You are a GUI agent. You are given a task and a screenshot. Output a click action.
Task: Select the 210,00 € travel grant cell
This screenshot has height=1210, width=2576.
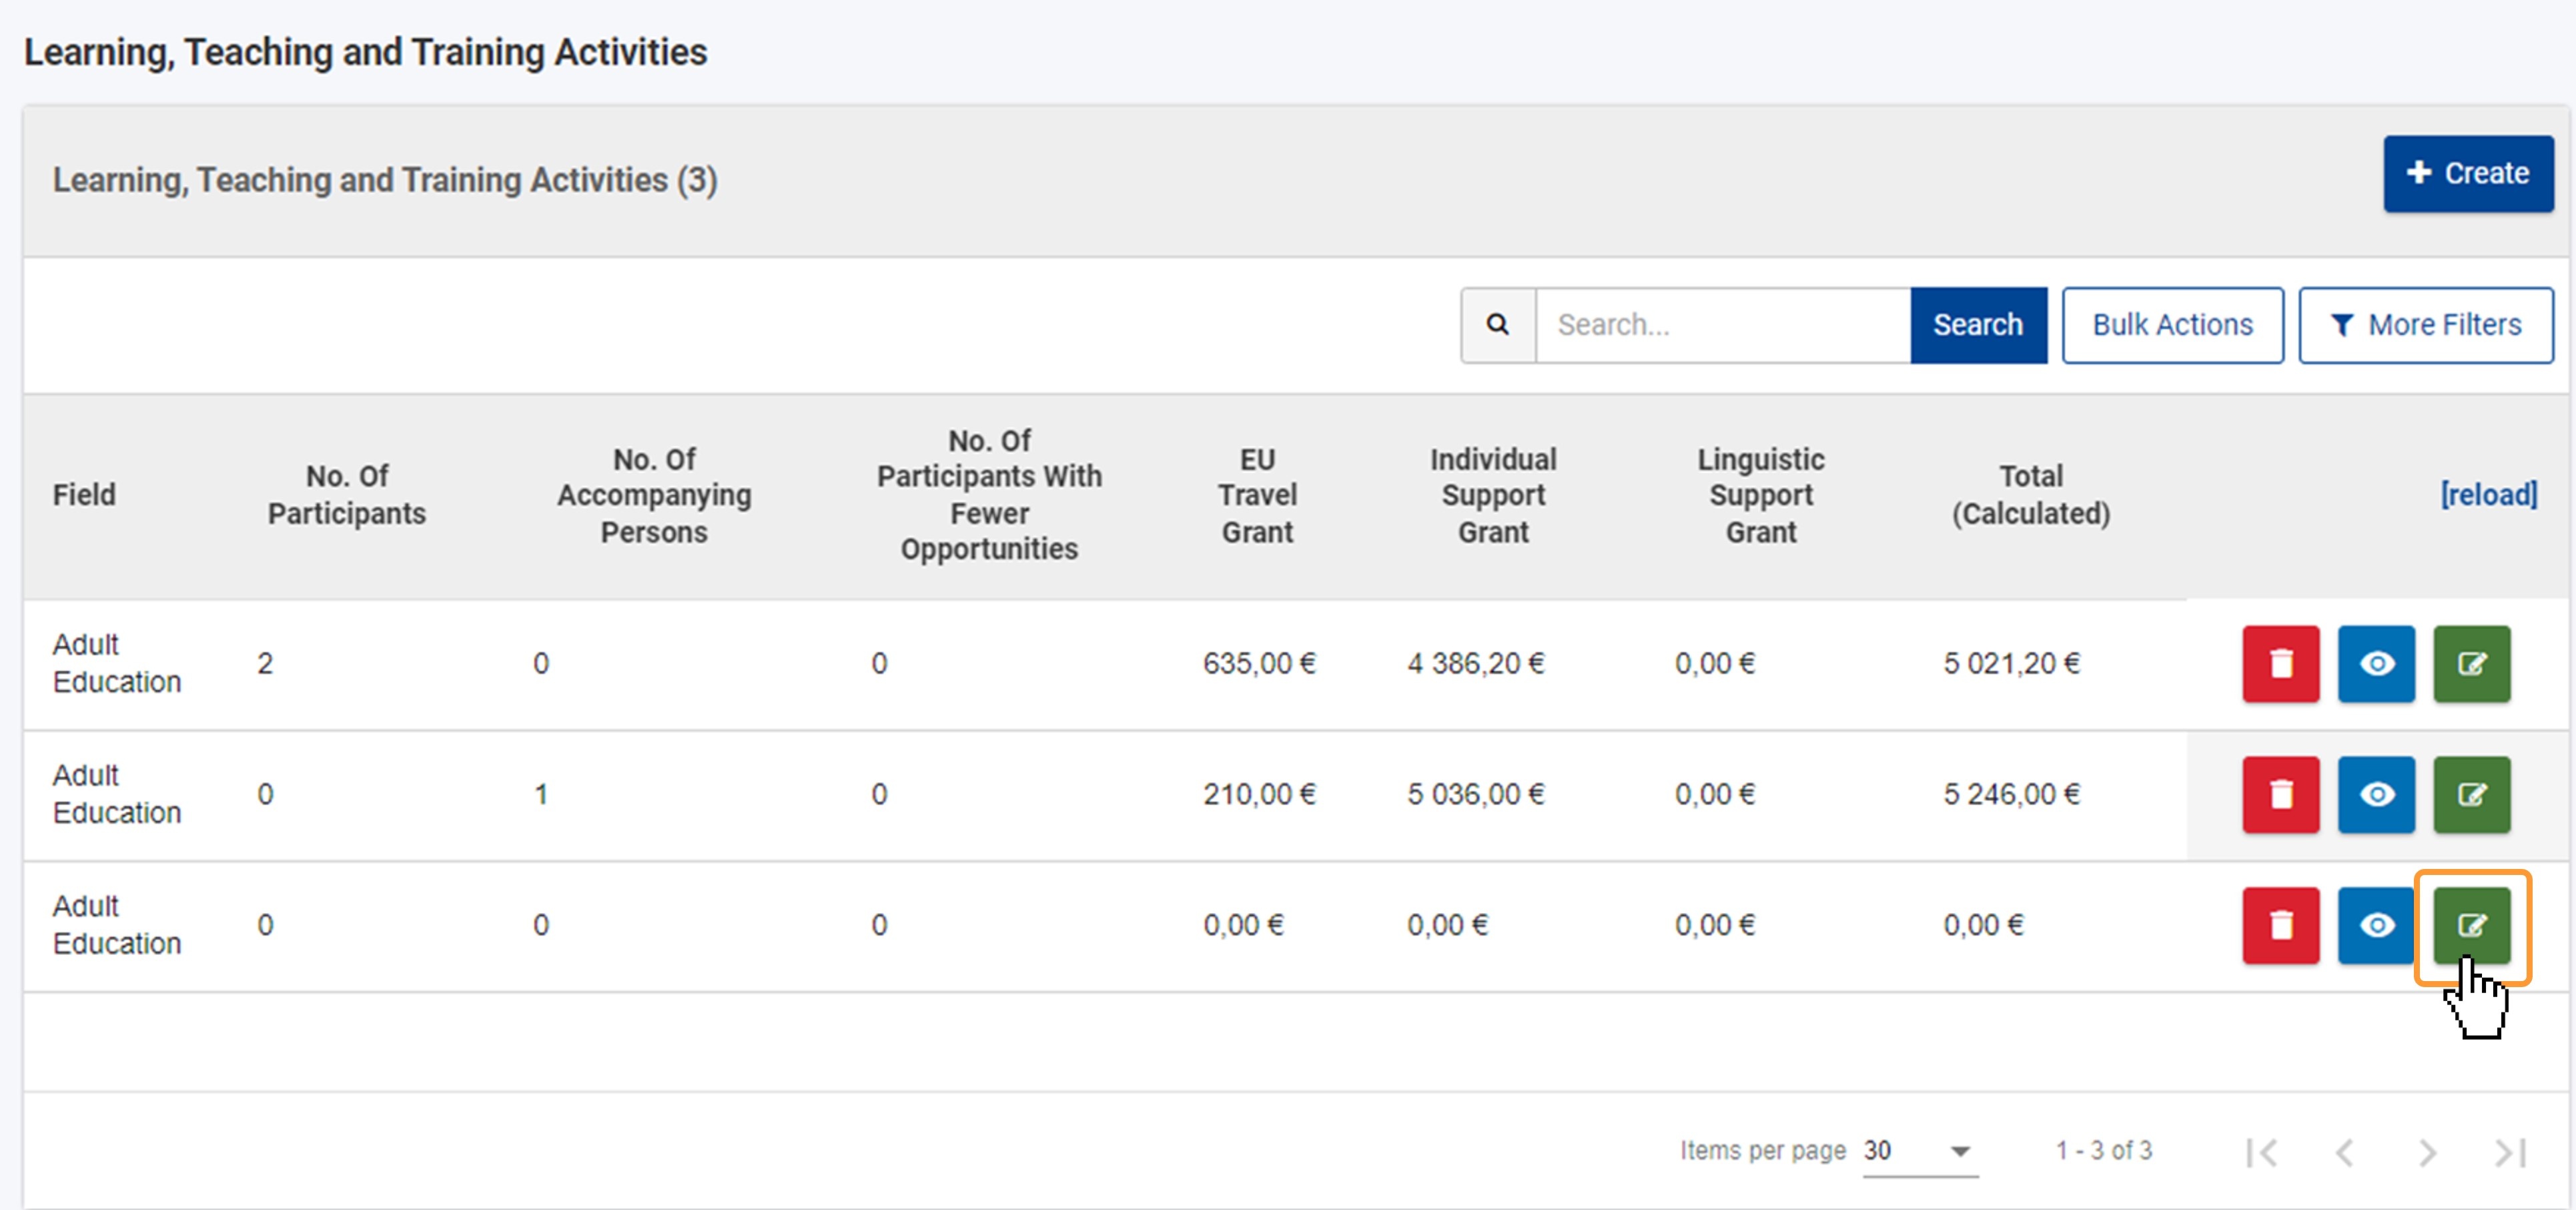1259,795
